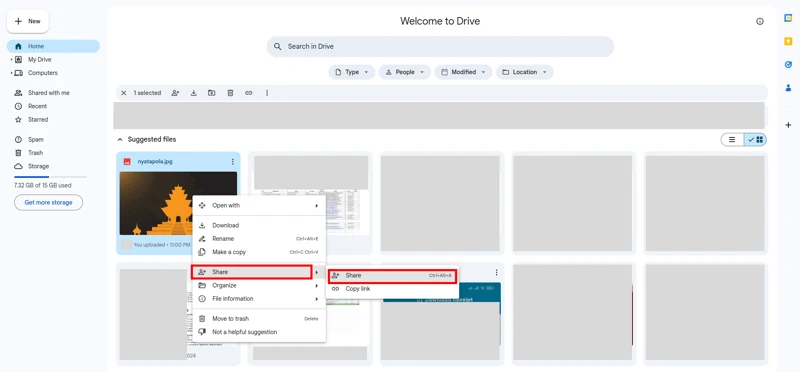Click red image file type icon
The image size is (800, 372).
tap(127, 161)
